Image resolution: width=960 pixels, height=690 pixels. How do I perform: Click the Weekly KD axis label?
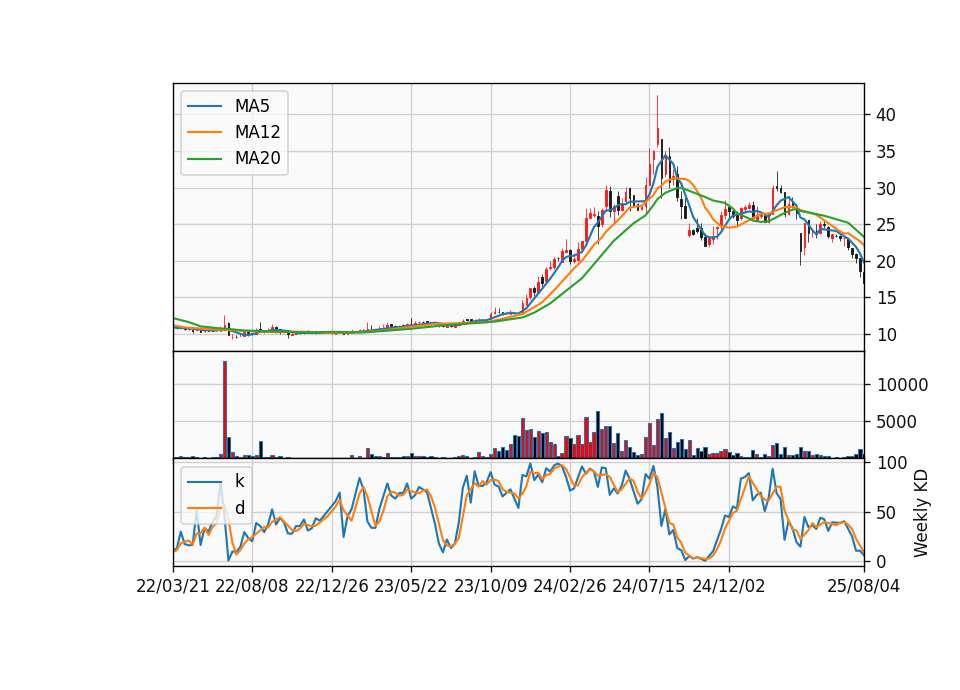click(x=920, y=513)
